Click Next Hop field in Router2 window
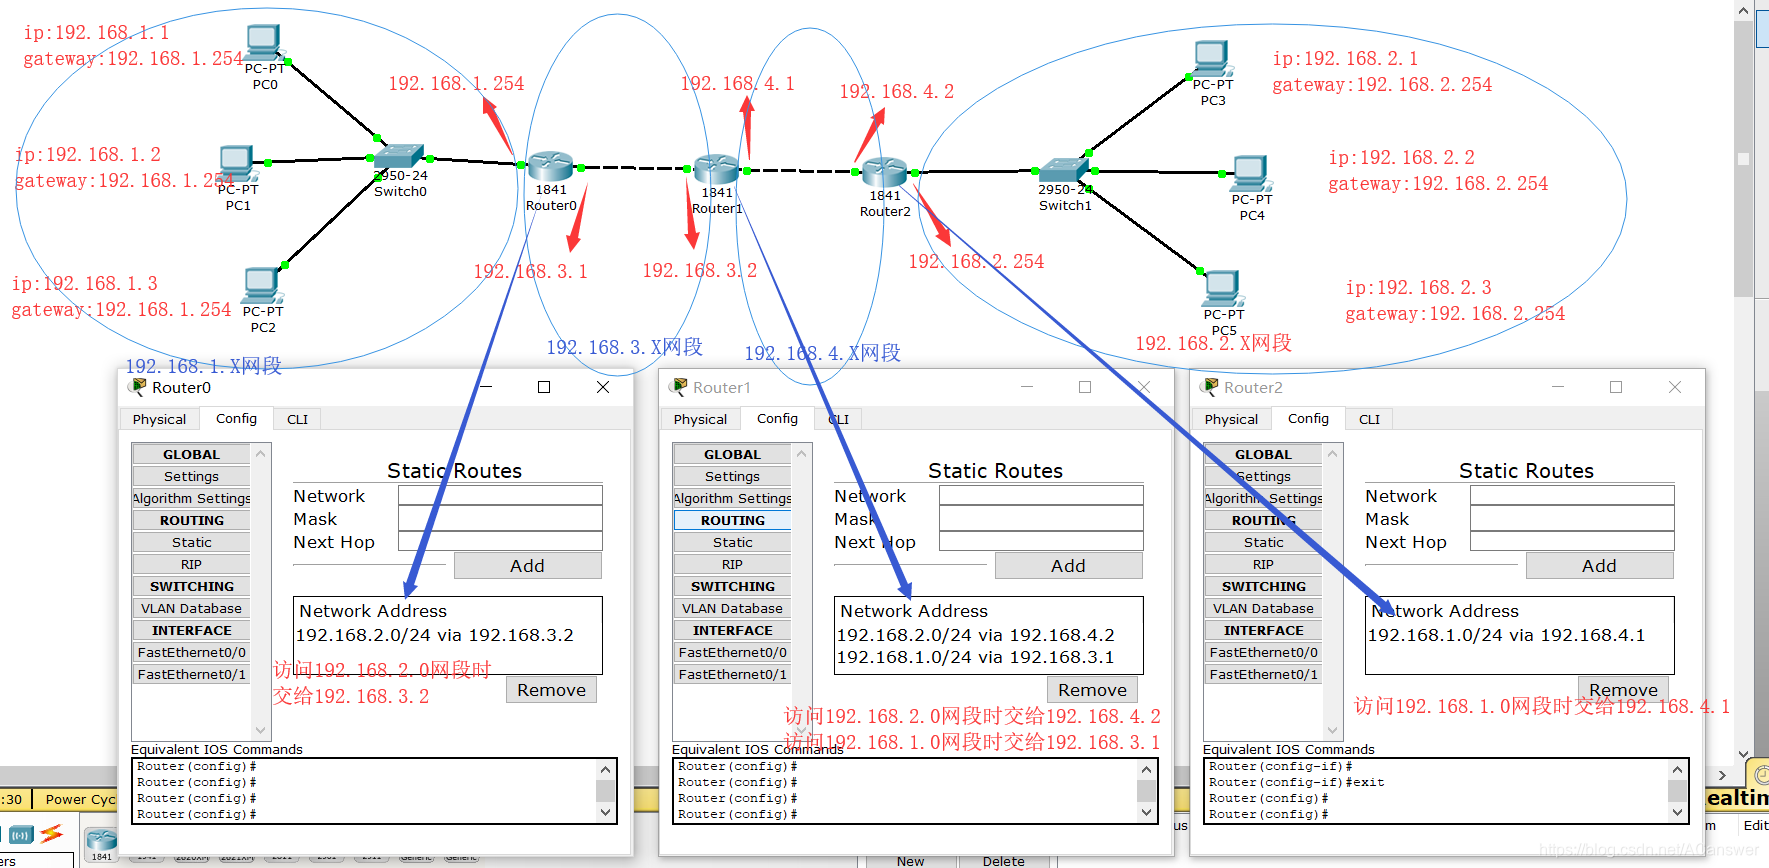 pos(1572,541)
